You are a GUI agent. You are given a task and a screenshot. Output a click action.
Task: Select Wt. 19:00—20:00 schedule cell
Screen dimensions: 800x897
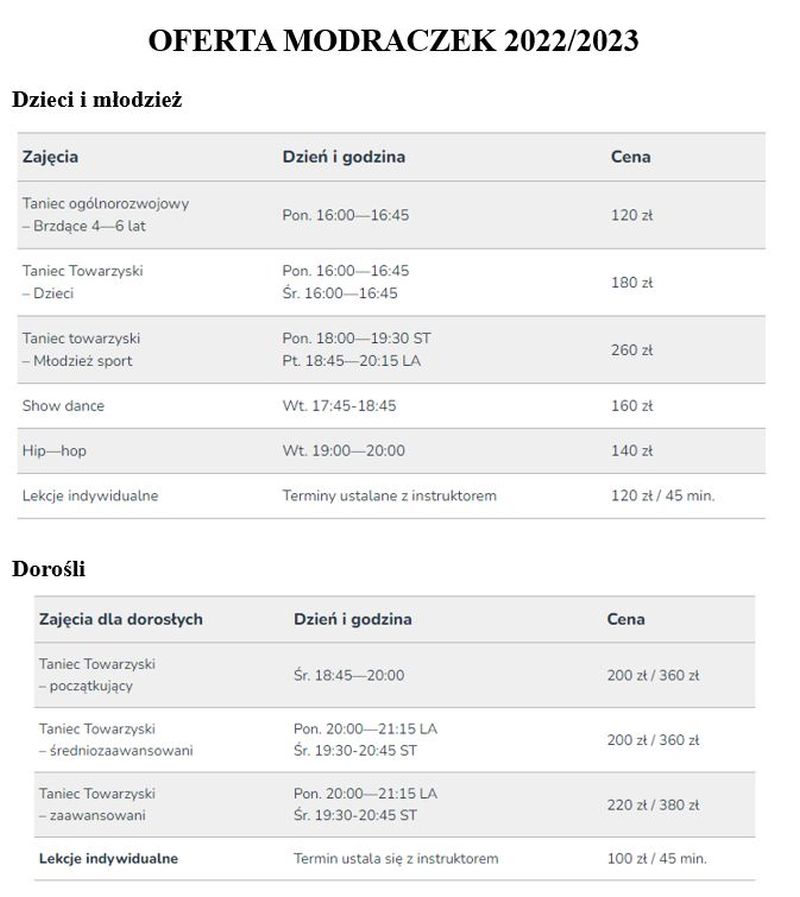[343, 451]
